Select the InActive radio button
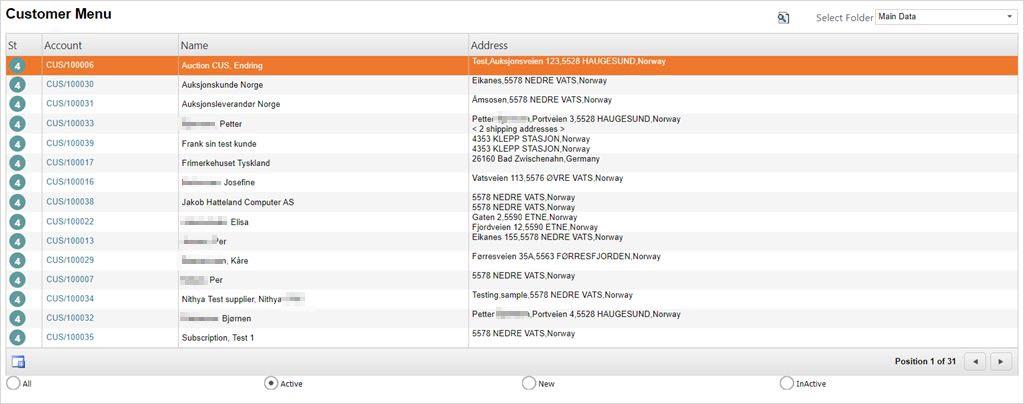Image resolution: width=1024 pixels, height=404 pixels. (x=786, y=383)
